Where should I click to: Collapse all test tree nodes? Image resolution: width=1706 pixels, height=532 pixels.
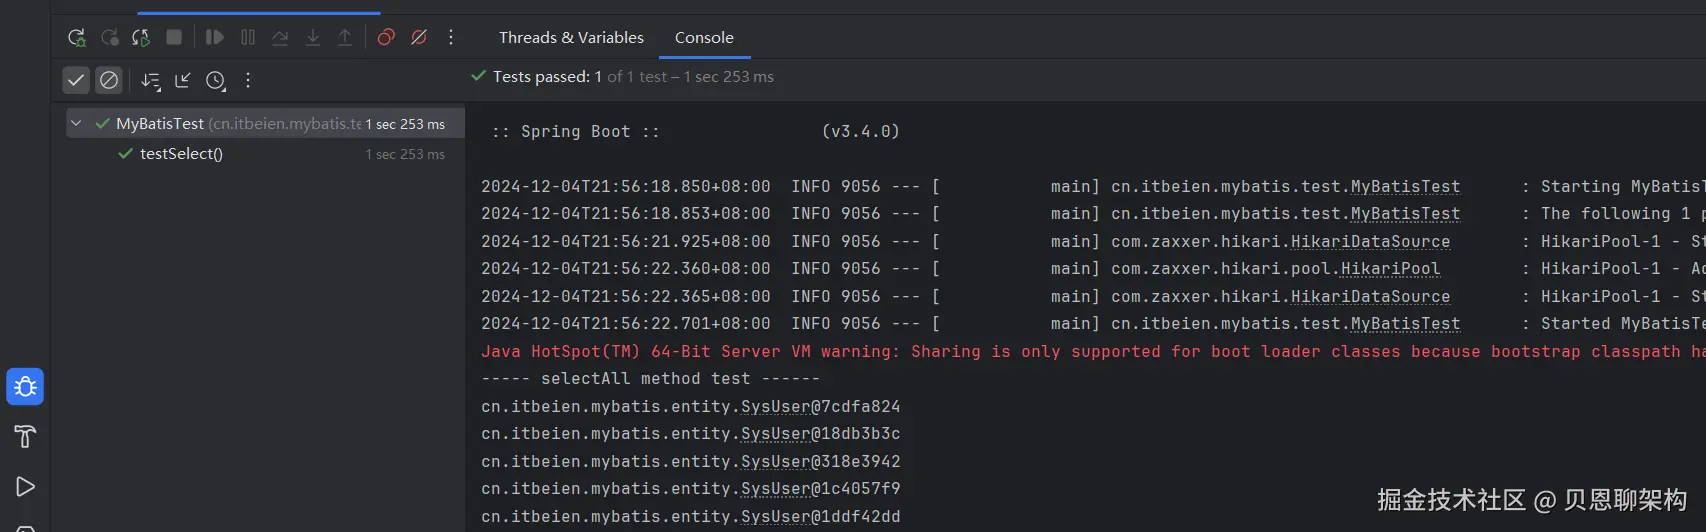coord(183,80)
